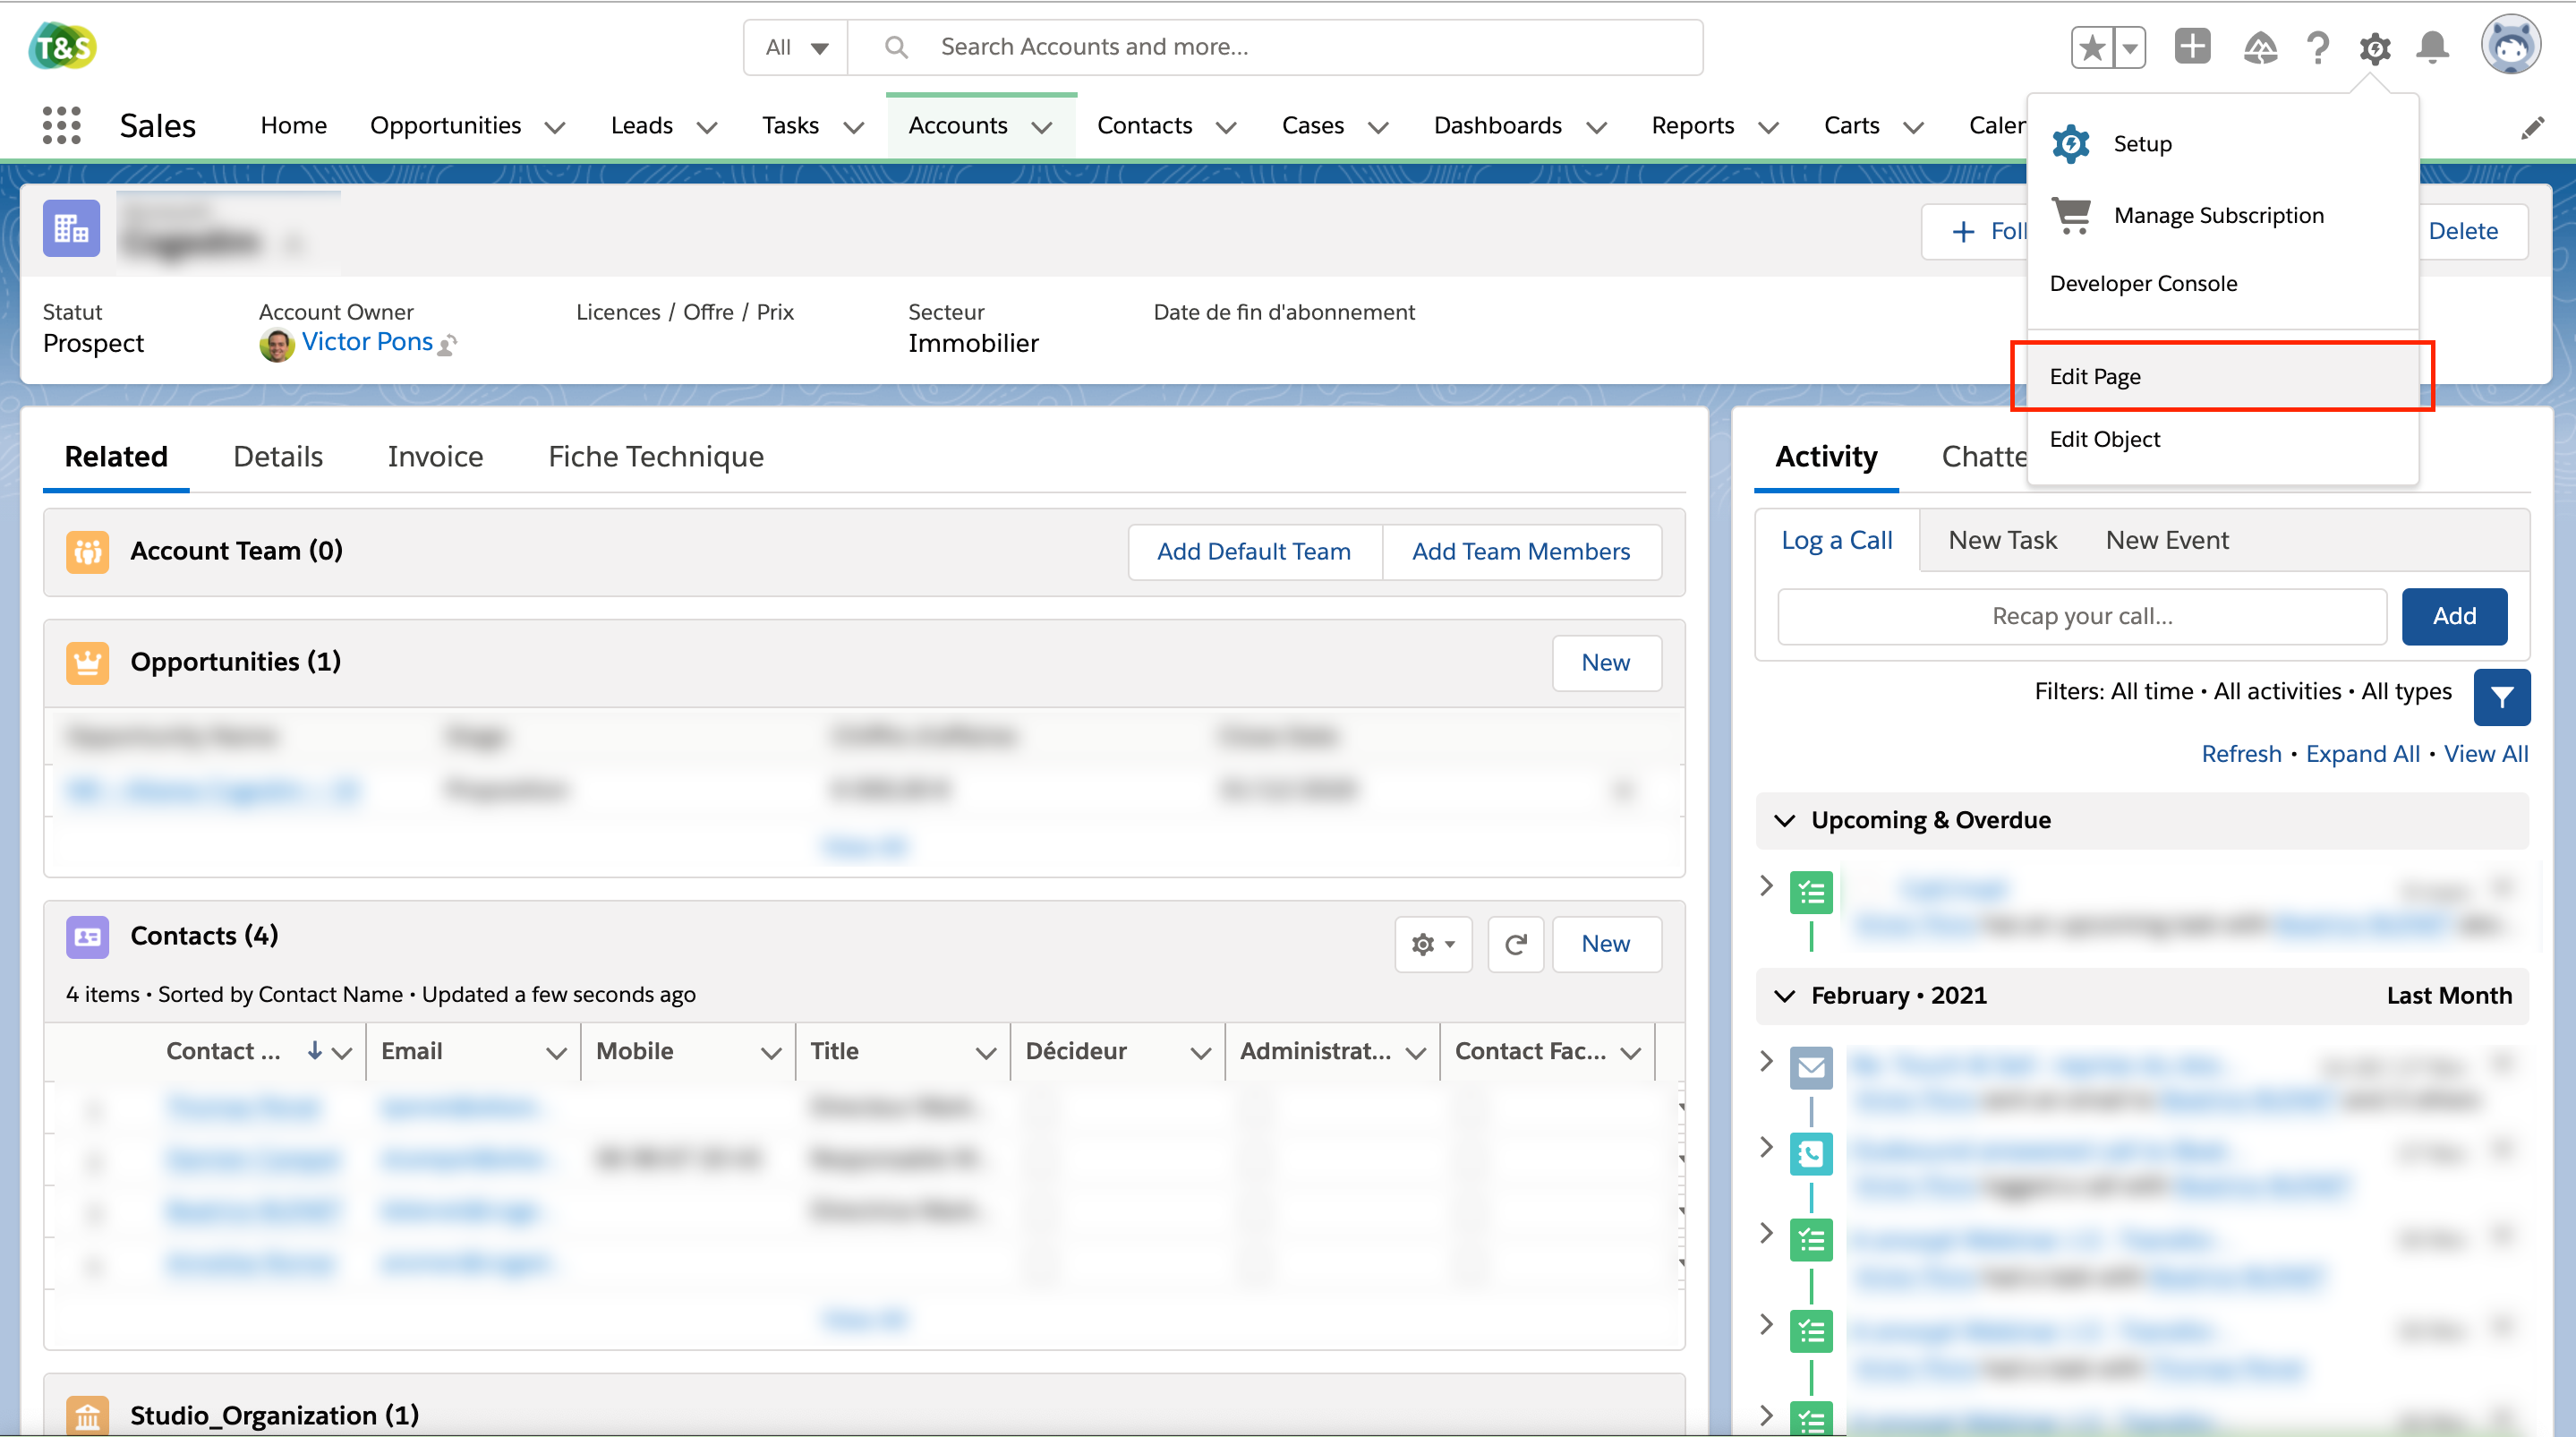Click the Account Team icon
The width and height of the screenshot is (2576, 1437).
[87, 551]
